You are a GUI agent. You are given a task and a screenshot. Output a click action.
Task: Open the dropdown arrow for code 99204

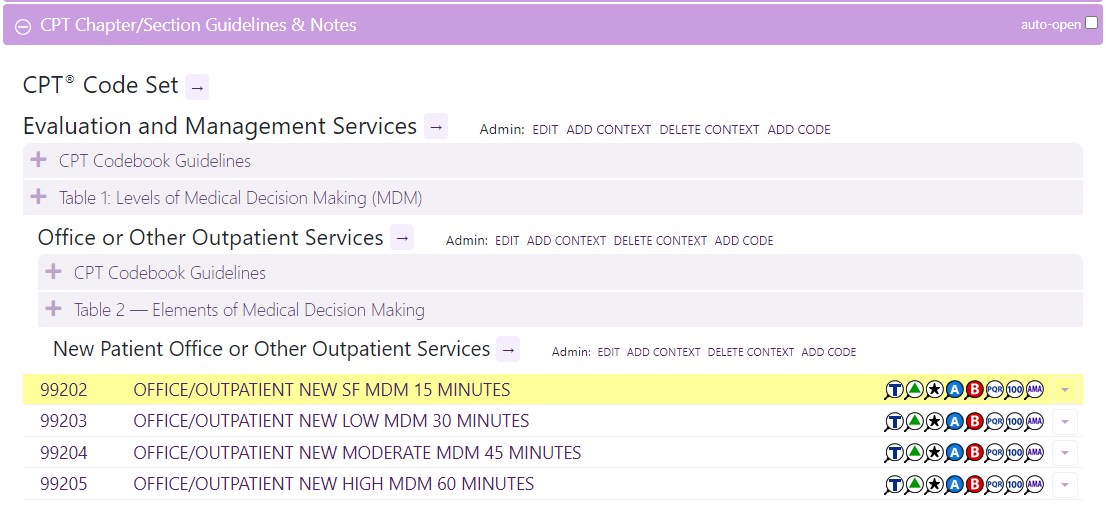point(1064,453)
